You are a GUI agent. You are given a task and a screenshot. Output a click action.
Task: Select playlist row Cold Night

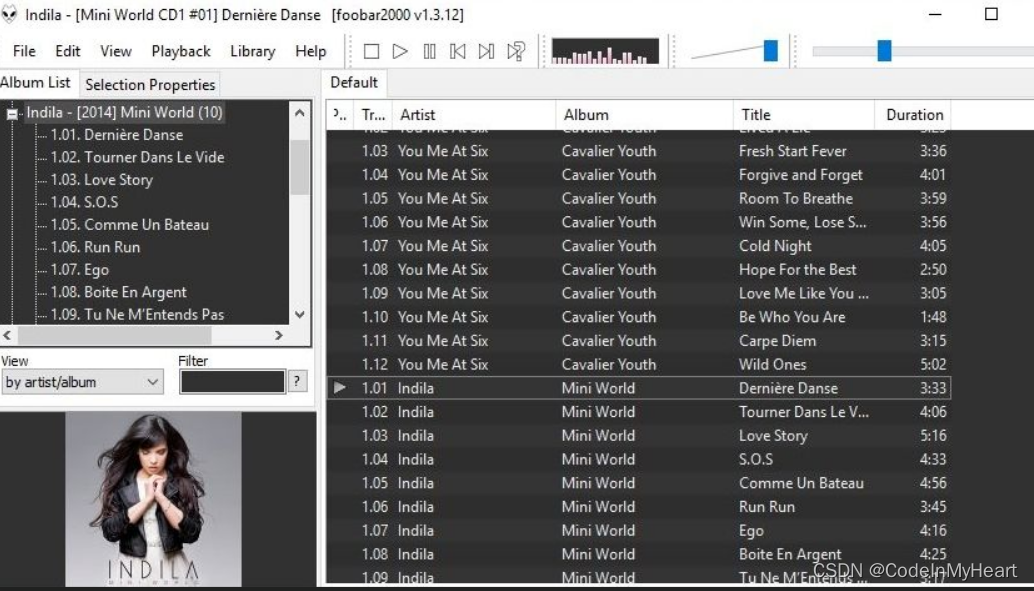[638, 246]
